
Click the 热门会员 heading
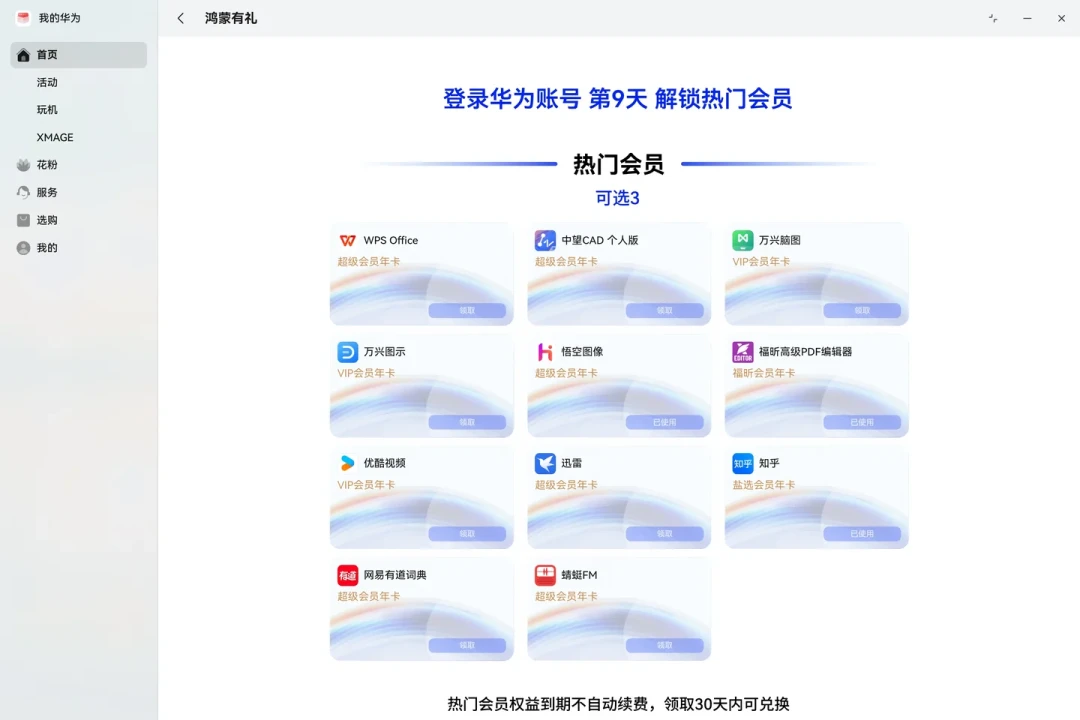tap(618, 164)
